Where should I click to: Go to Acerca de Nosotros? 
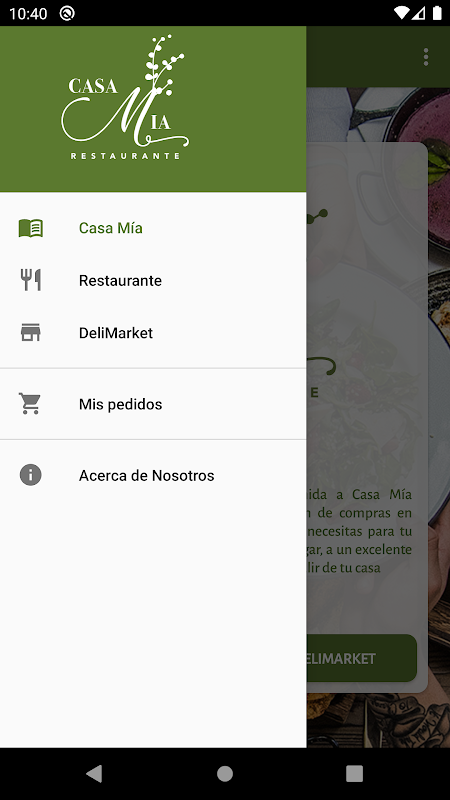(x=153, y=476)
